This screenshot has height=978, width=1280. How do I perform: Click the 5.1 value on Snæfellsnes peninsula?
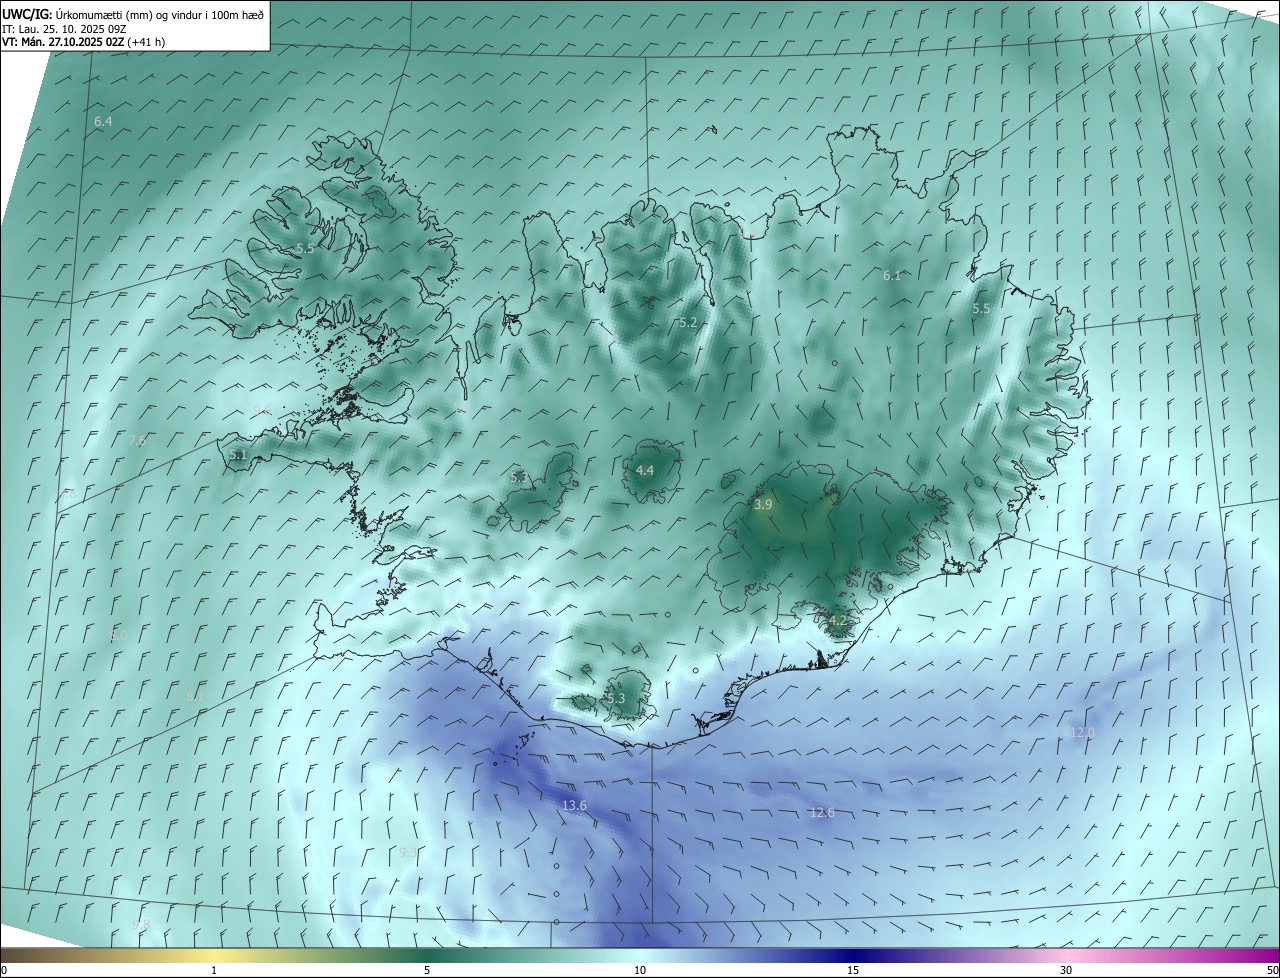point(238,454)
